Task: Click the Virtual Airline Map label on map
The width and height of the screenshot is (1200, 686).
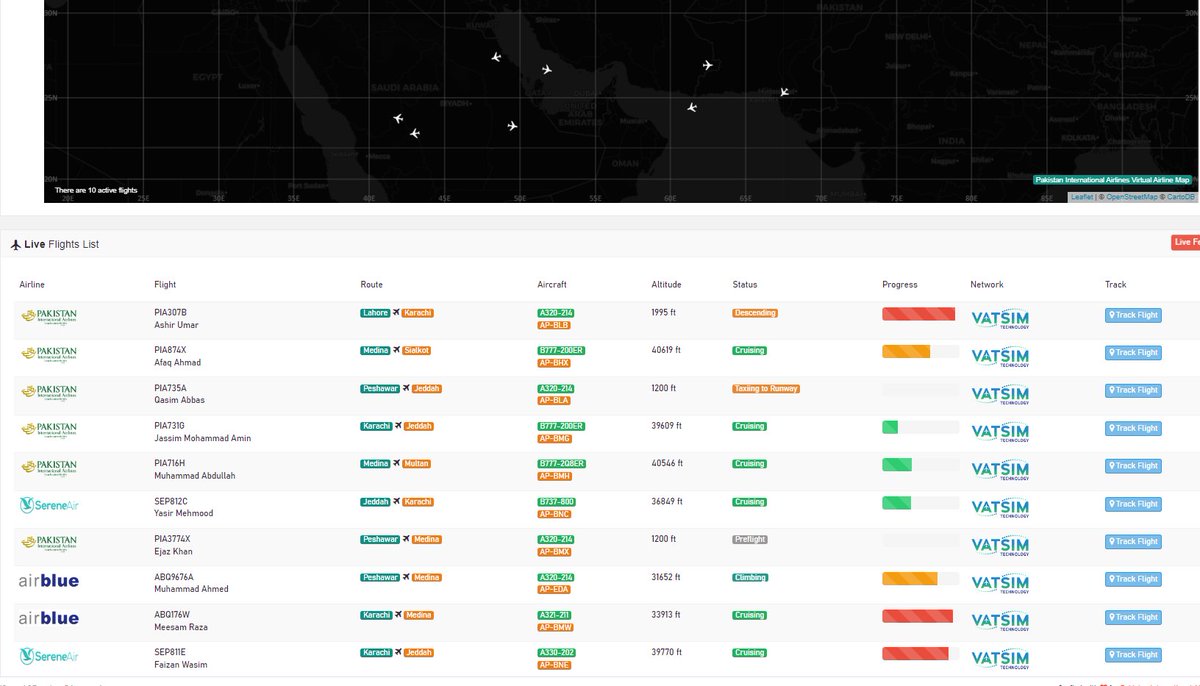Action: pyautogui.click(x=1113, y=180)
